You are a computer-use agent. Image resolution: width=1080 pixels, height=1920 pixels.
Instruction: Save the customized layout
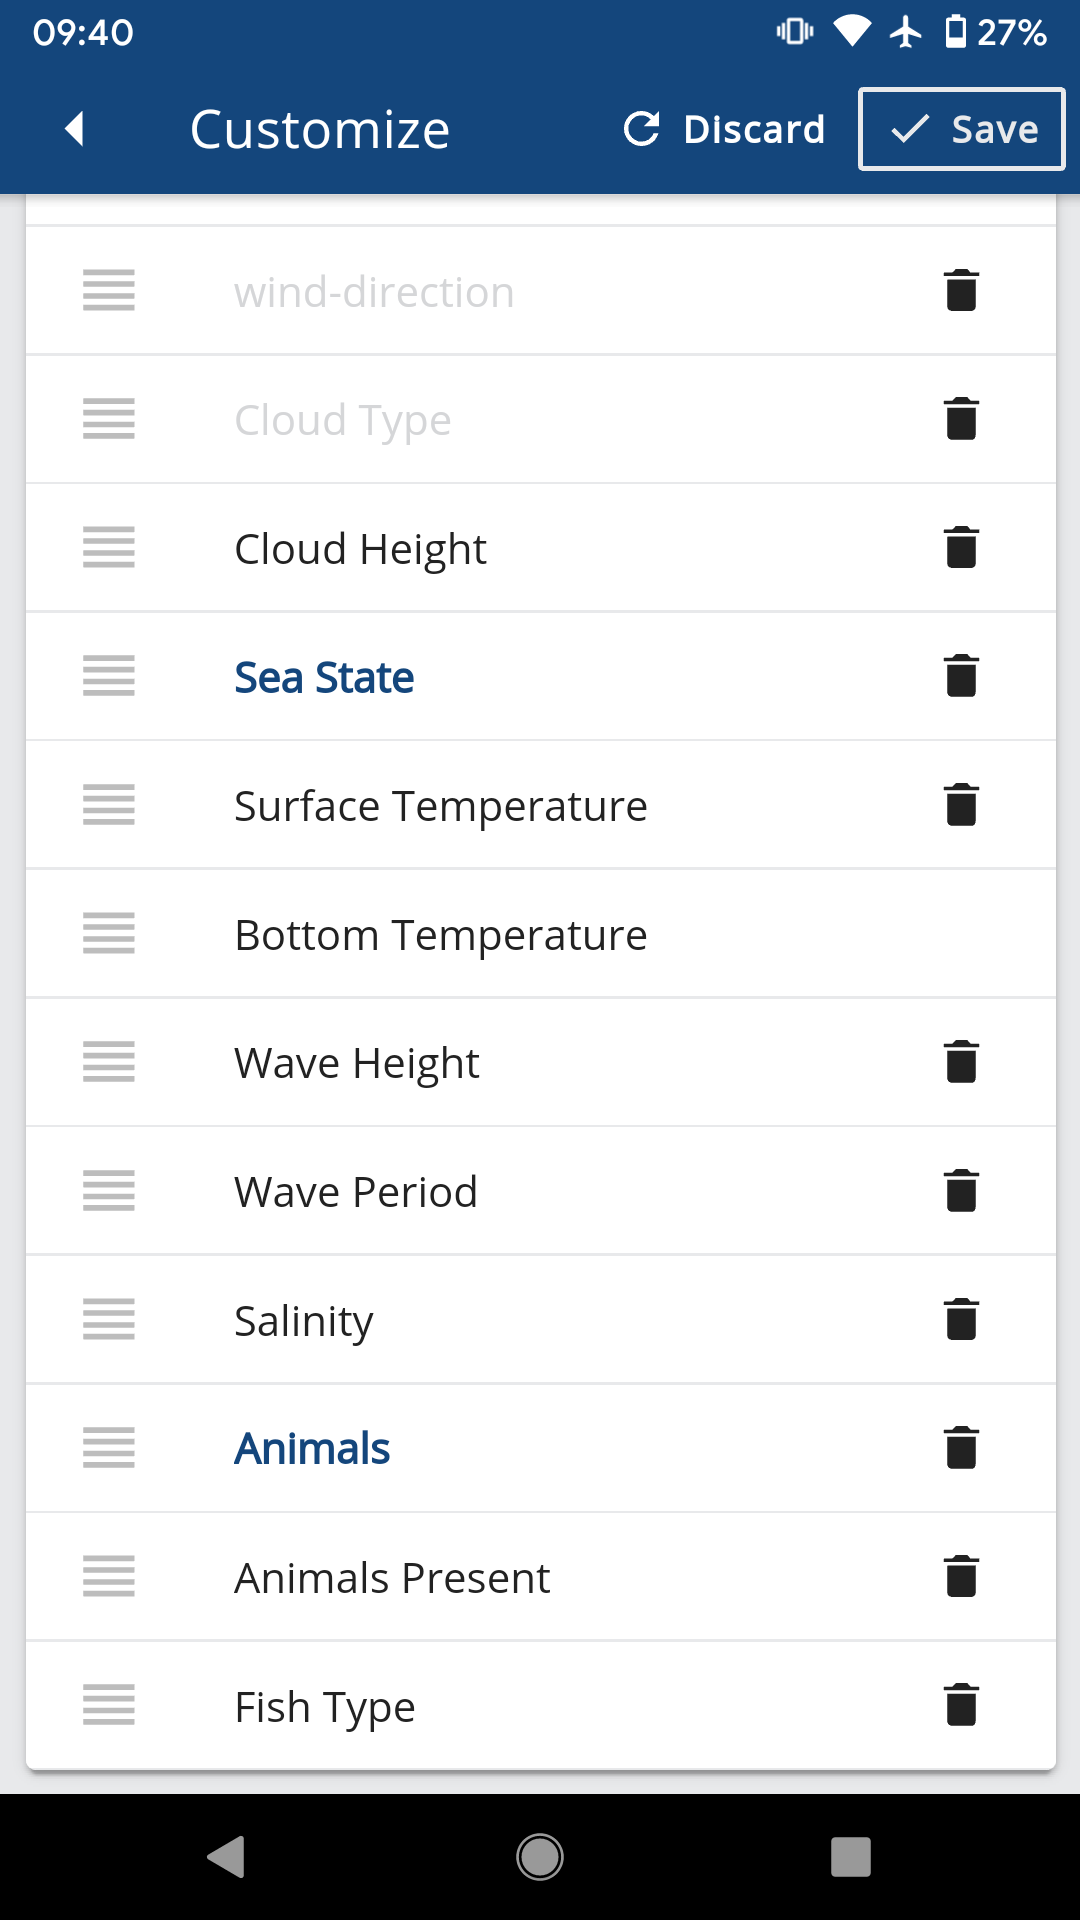tap(962, 129)
